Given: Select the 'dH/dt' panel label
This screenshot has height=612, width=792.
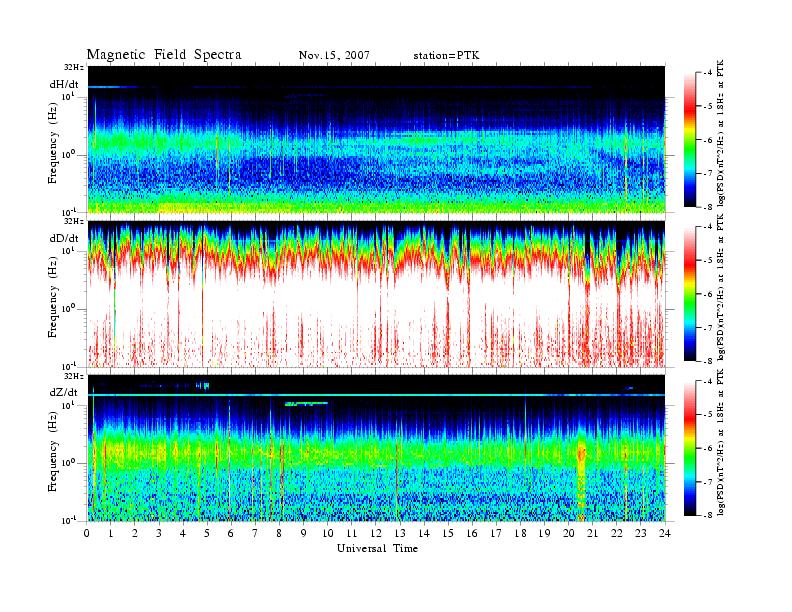Looking at the screenshot, I should pyautogui.click(x=64, y=84).
